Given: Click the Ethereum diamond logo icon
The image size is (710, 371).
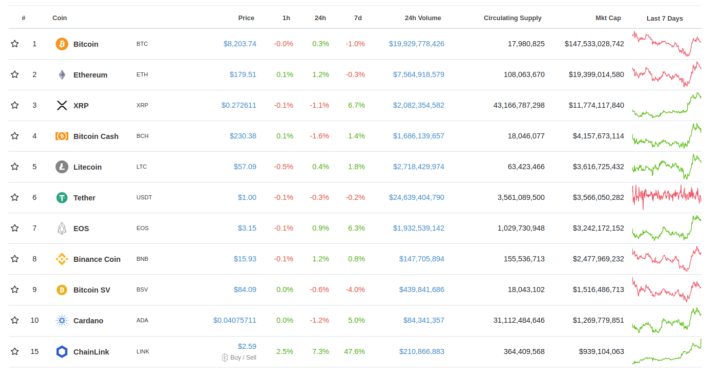Looking at the screenshot, I should pos(62,75).
